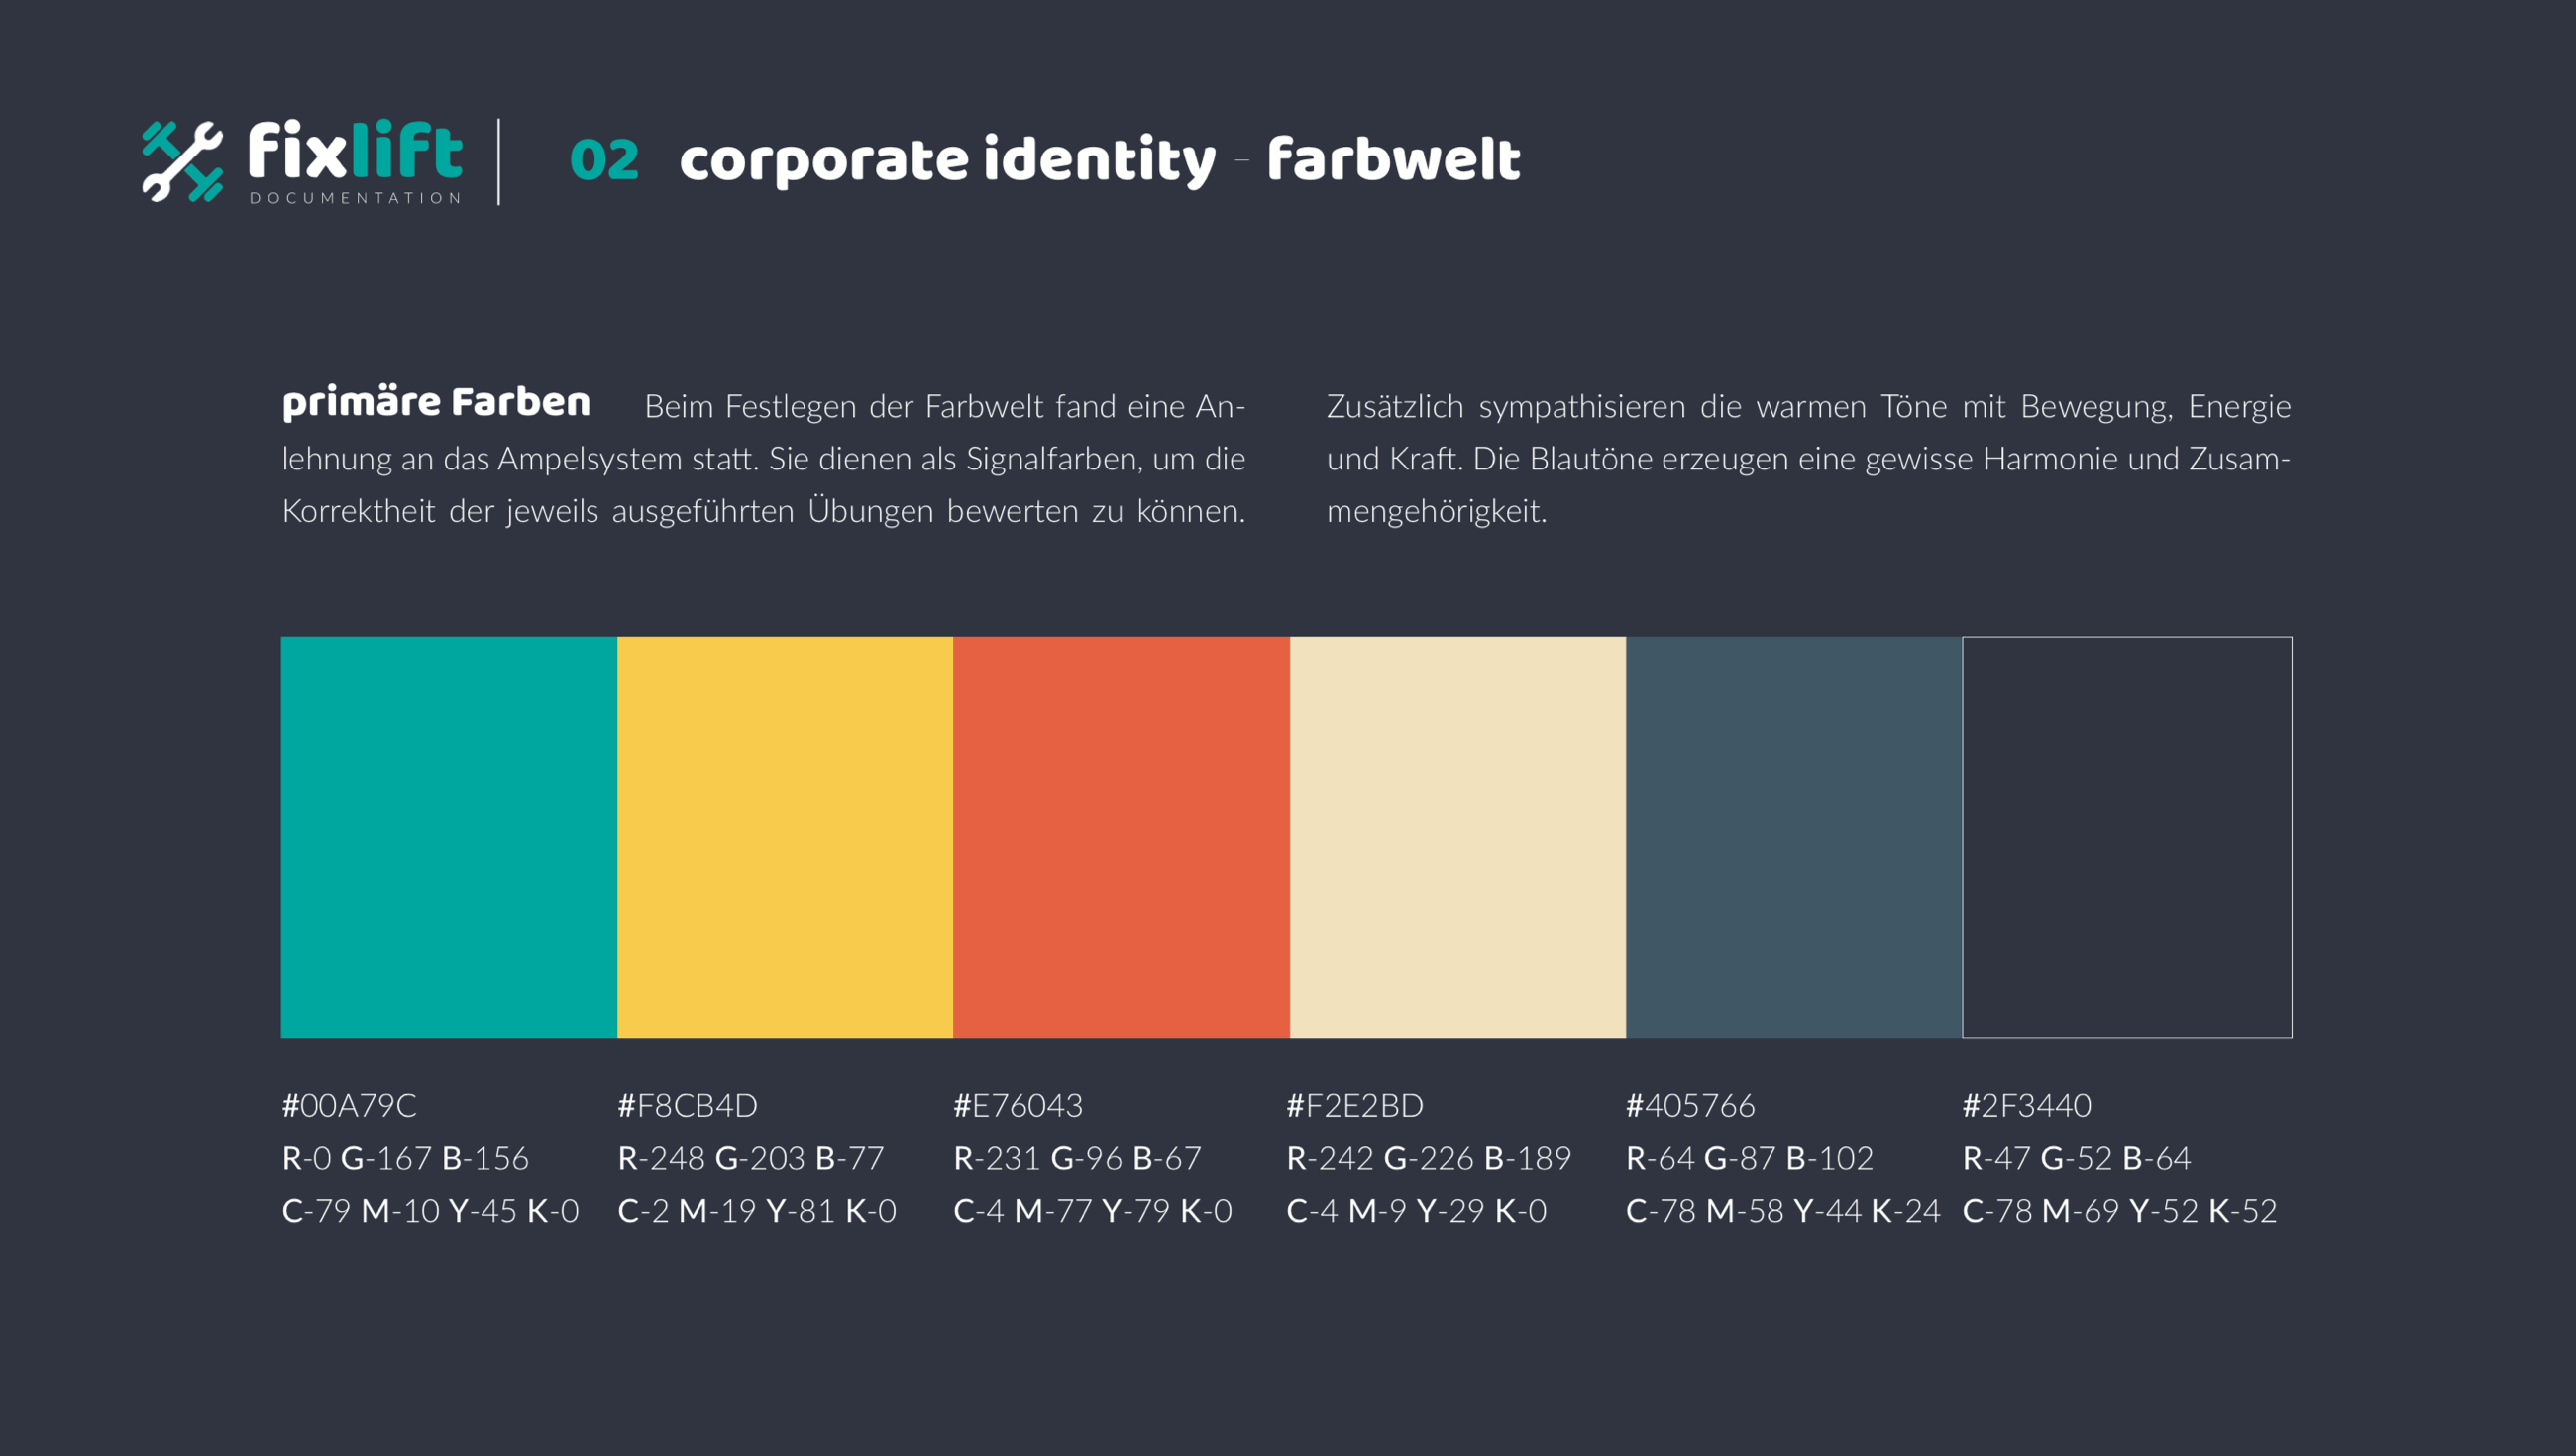
Task: Click the C-4 M-77 Y-79 K-0 values
Action: tap(1093, 1211)
